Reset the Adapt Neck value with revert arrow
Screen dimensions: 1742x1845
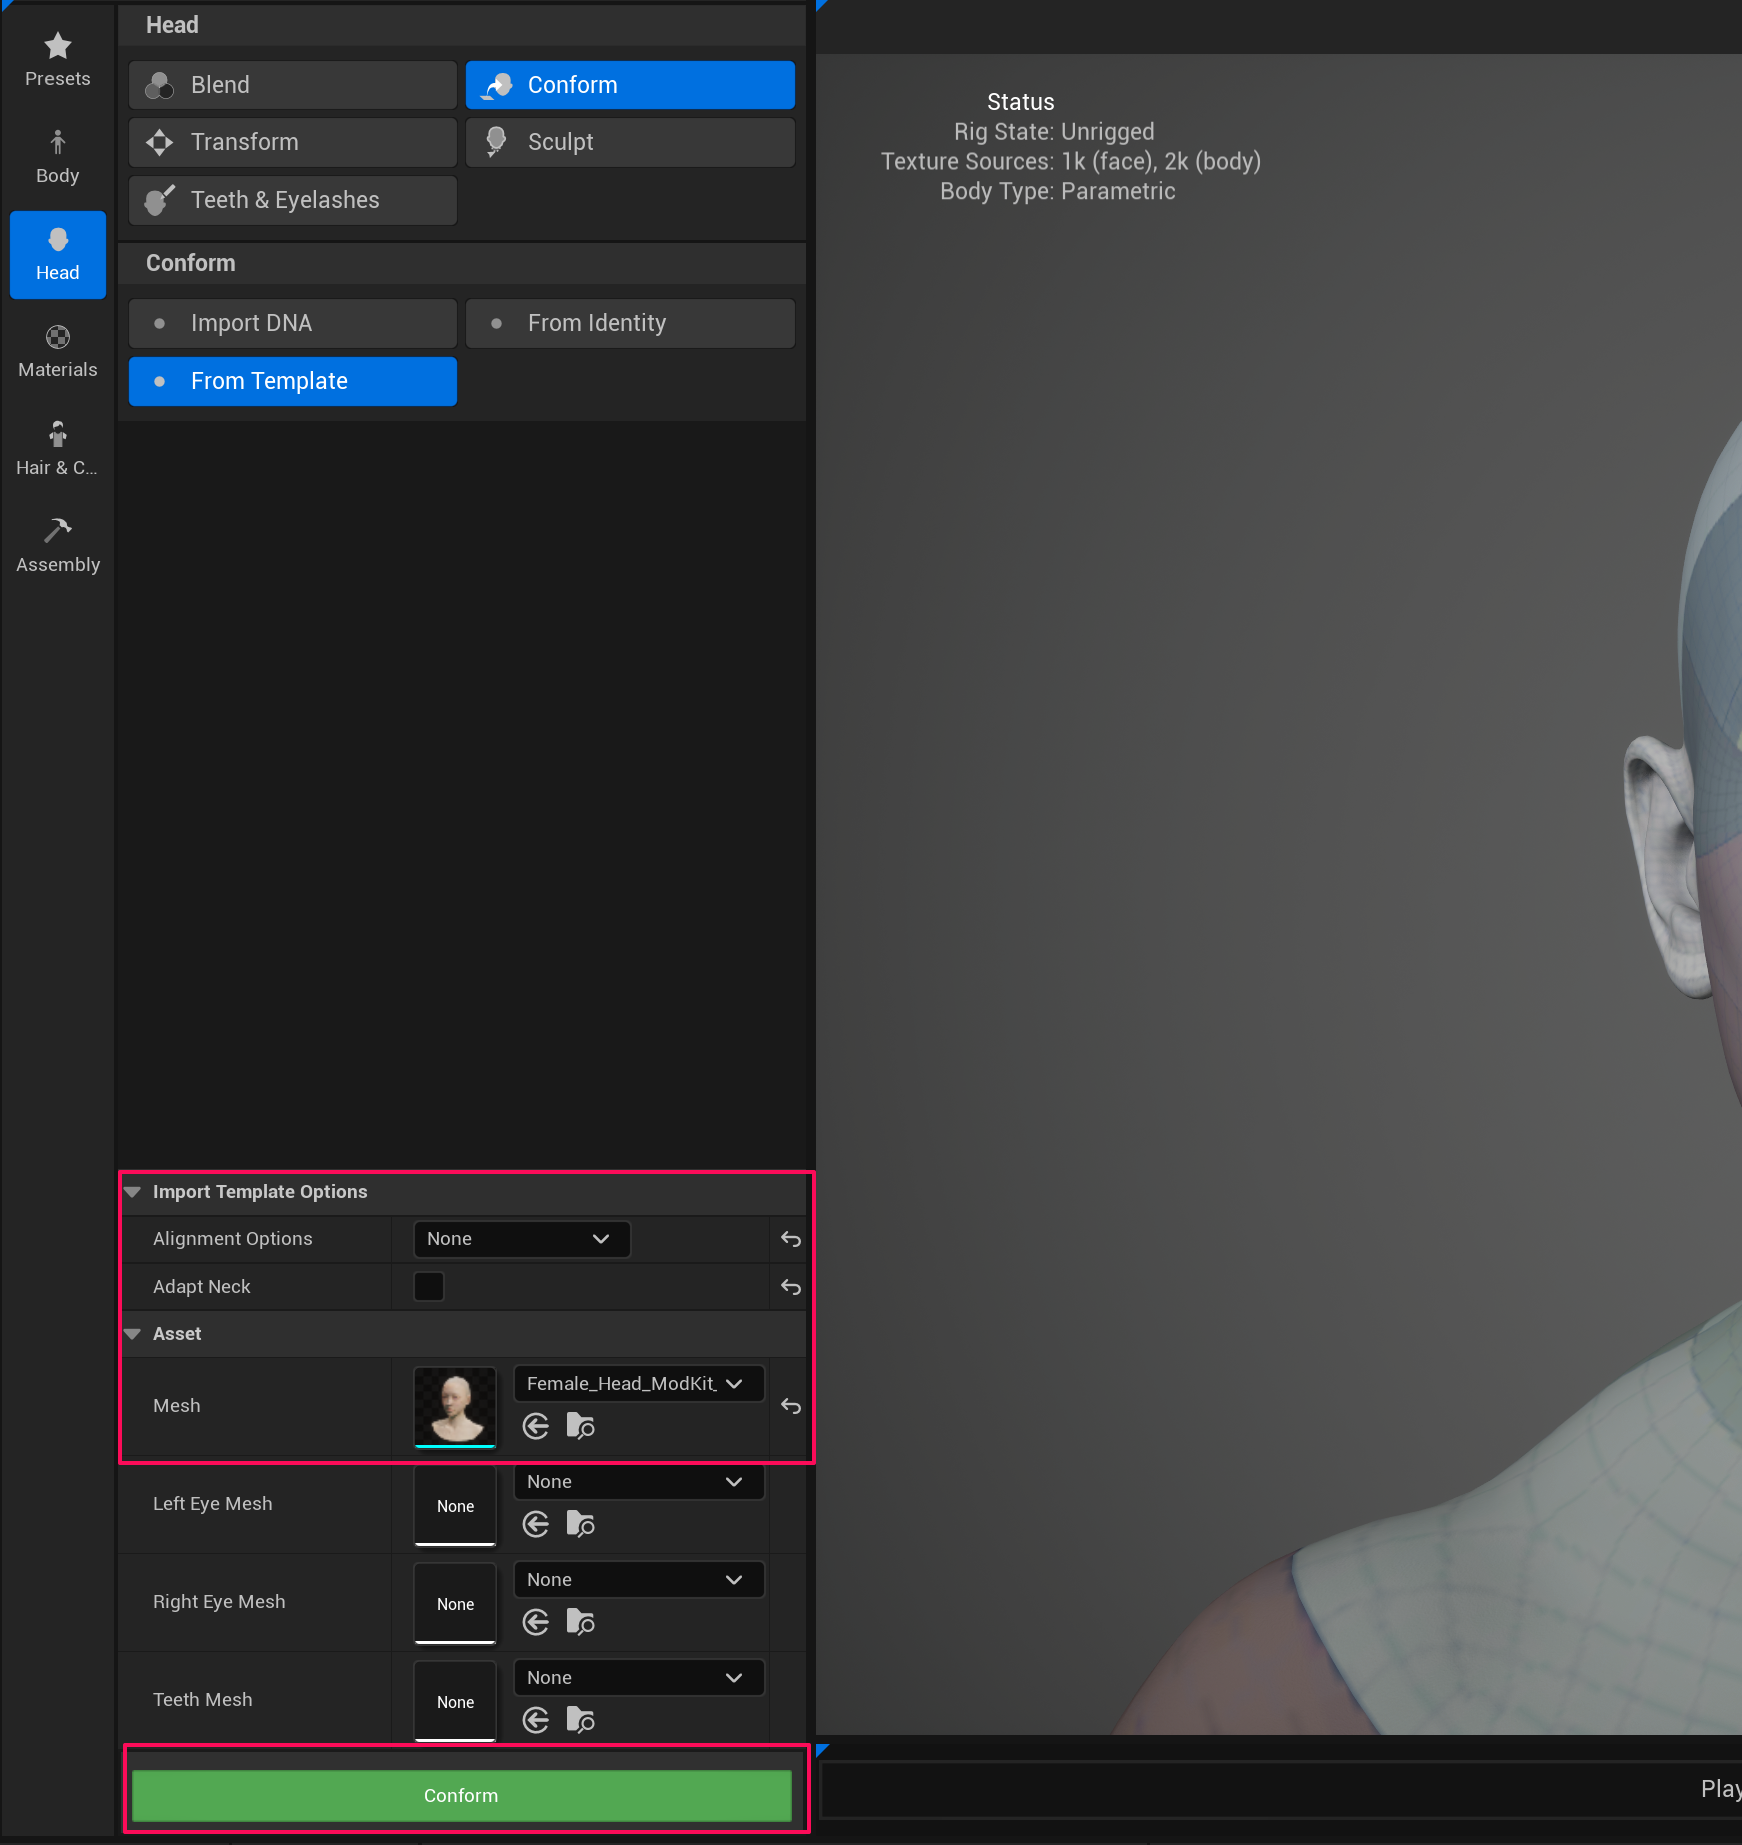(x=789, y=1287)
